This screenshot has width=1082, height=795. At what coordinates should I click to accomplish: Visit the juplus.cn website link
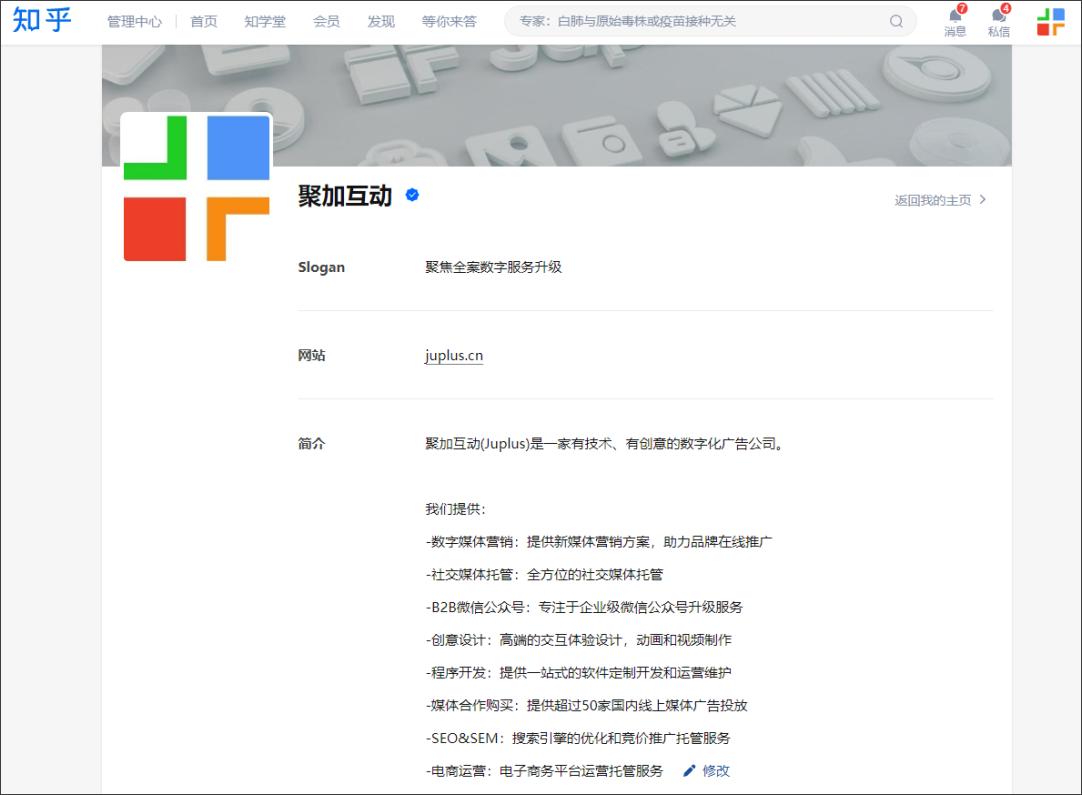point(452,355)
